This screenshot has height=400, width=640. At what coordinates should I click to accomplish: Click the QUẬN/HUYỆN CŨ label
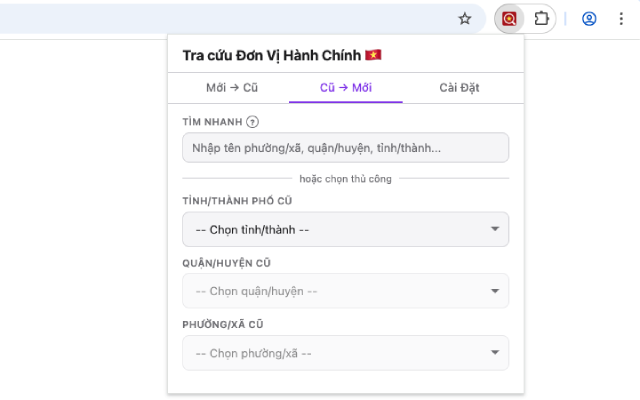tap(227, 263)
